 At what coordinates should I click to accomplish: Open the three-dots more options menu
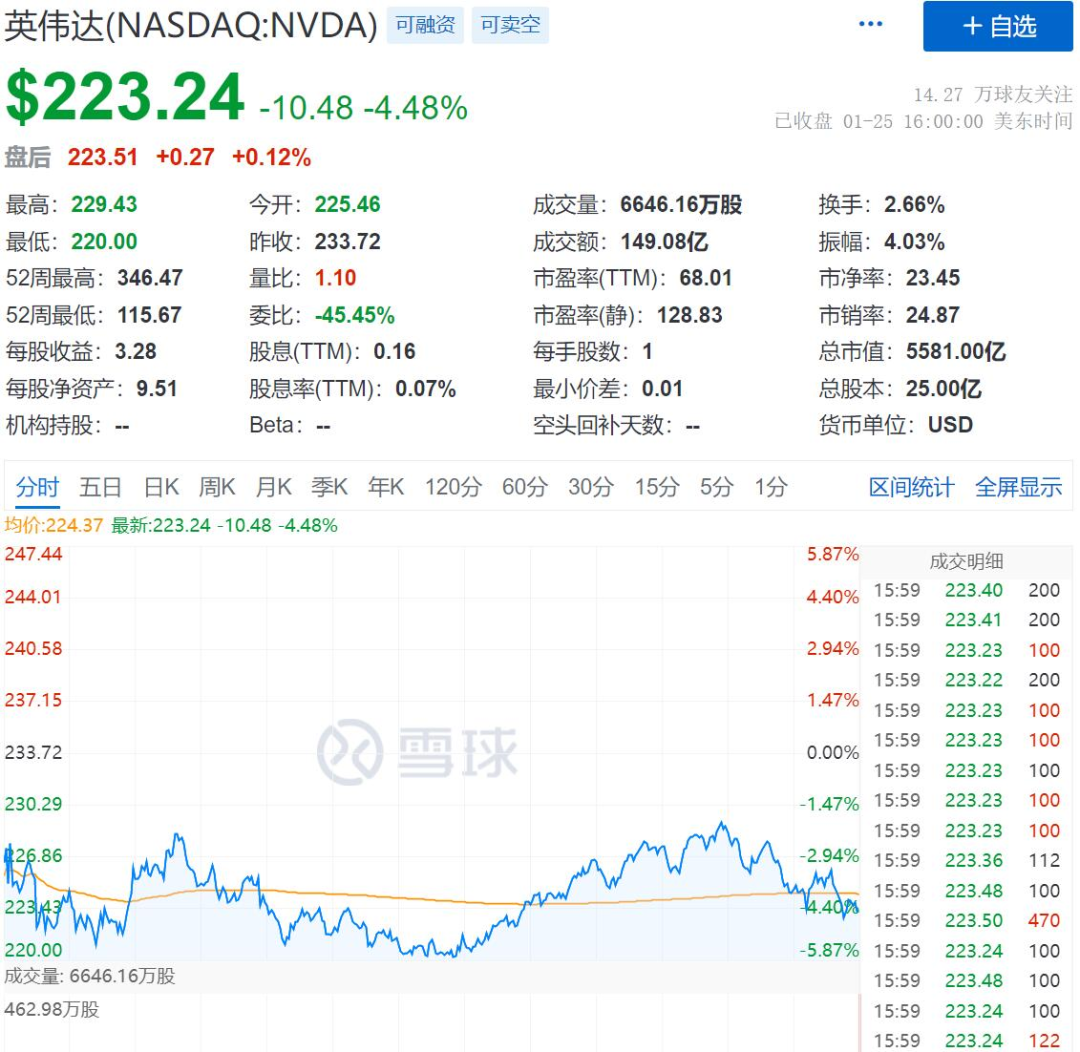871,24
